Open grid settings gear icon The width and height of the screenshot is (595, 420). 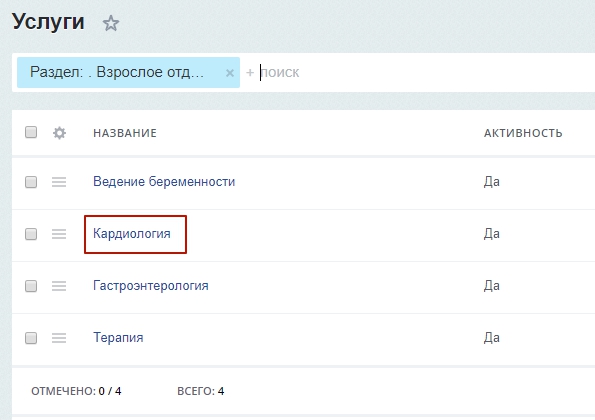pyautogui.click(x=59, y=133)
